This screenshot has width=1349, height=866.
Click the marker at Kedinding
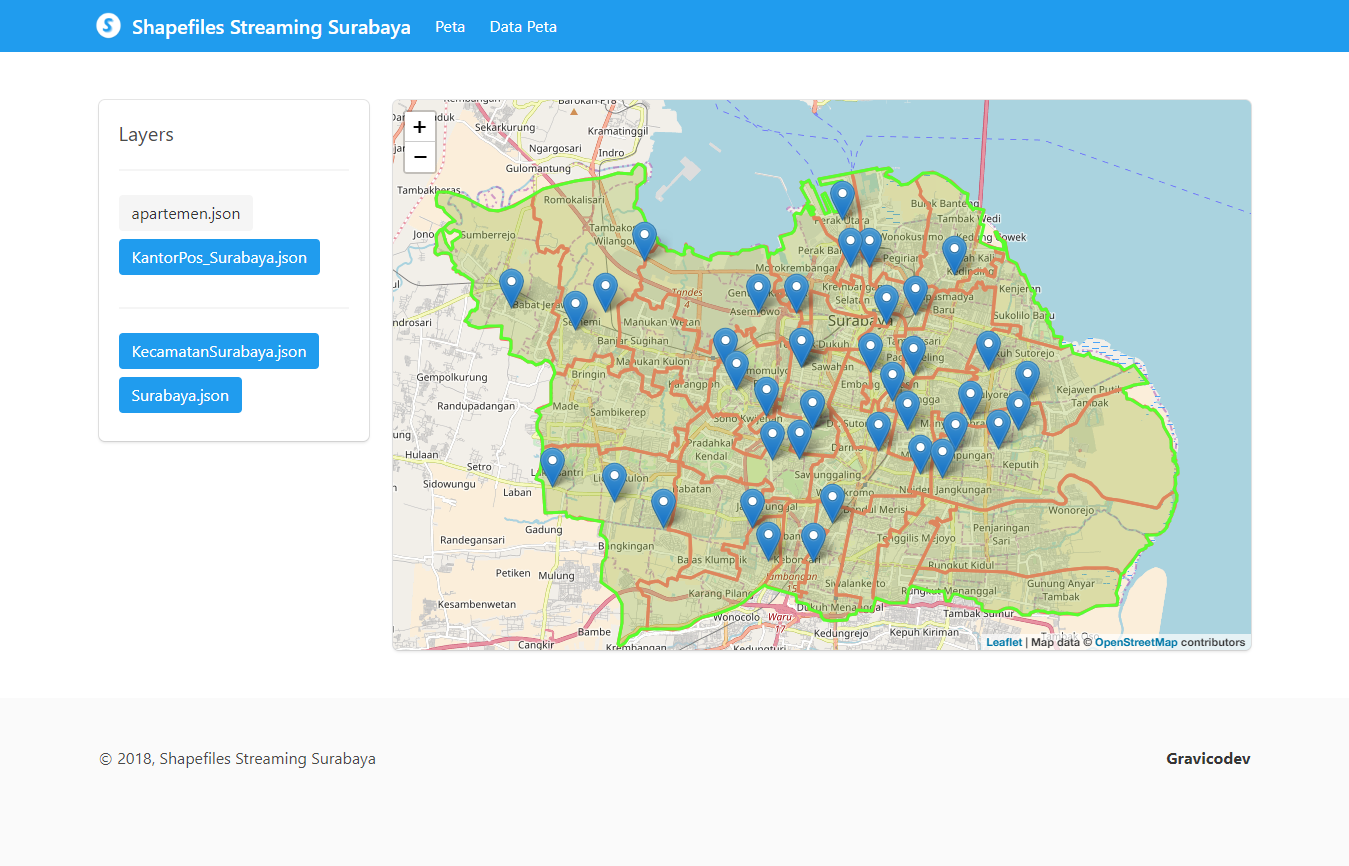pos(955,255)
